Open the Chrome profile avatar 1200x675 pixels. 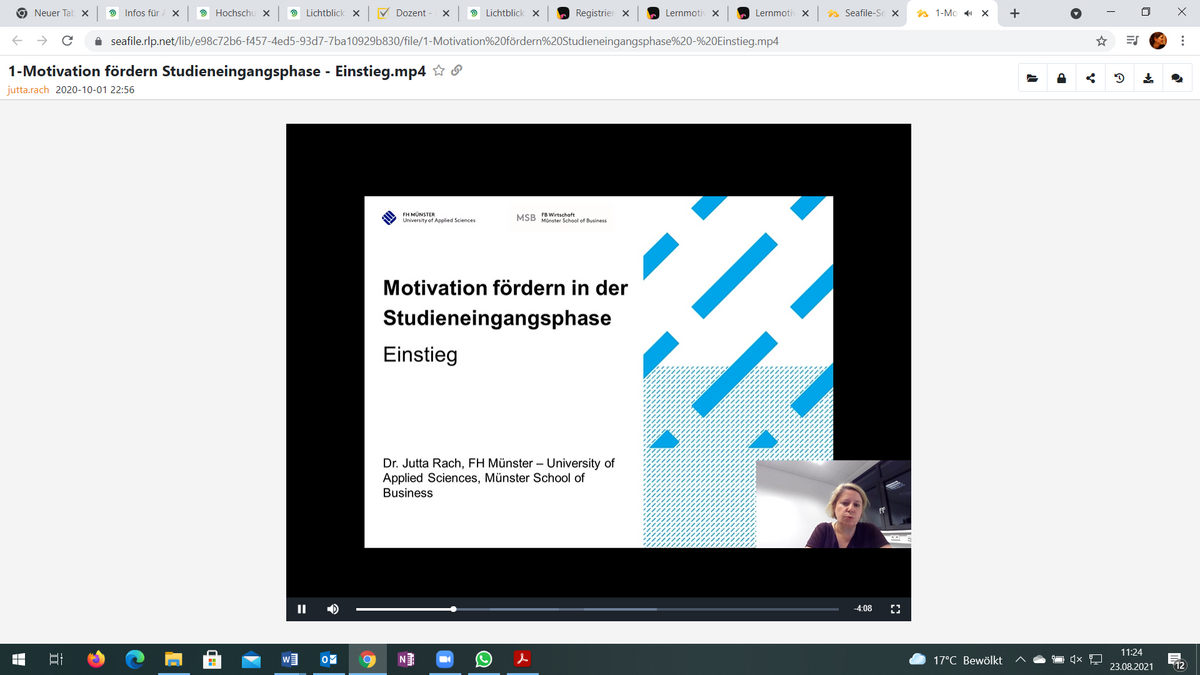(1158, 41)
